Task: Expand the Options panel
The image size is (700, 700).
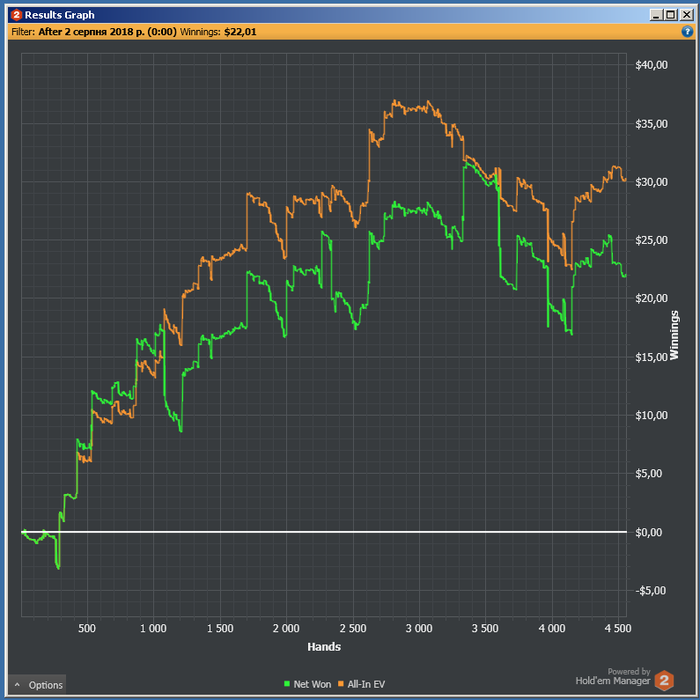Action: (38, 685)
